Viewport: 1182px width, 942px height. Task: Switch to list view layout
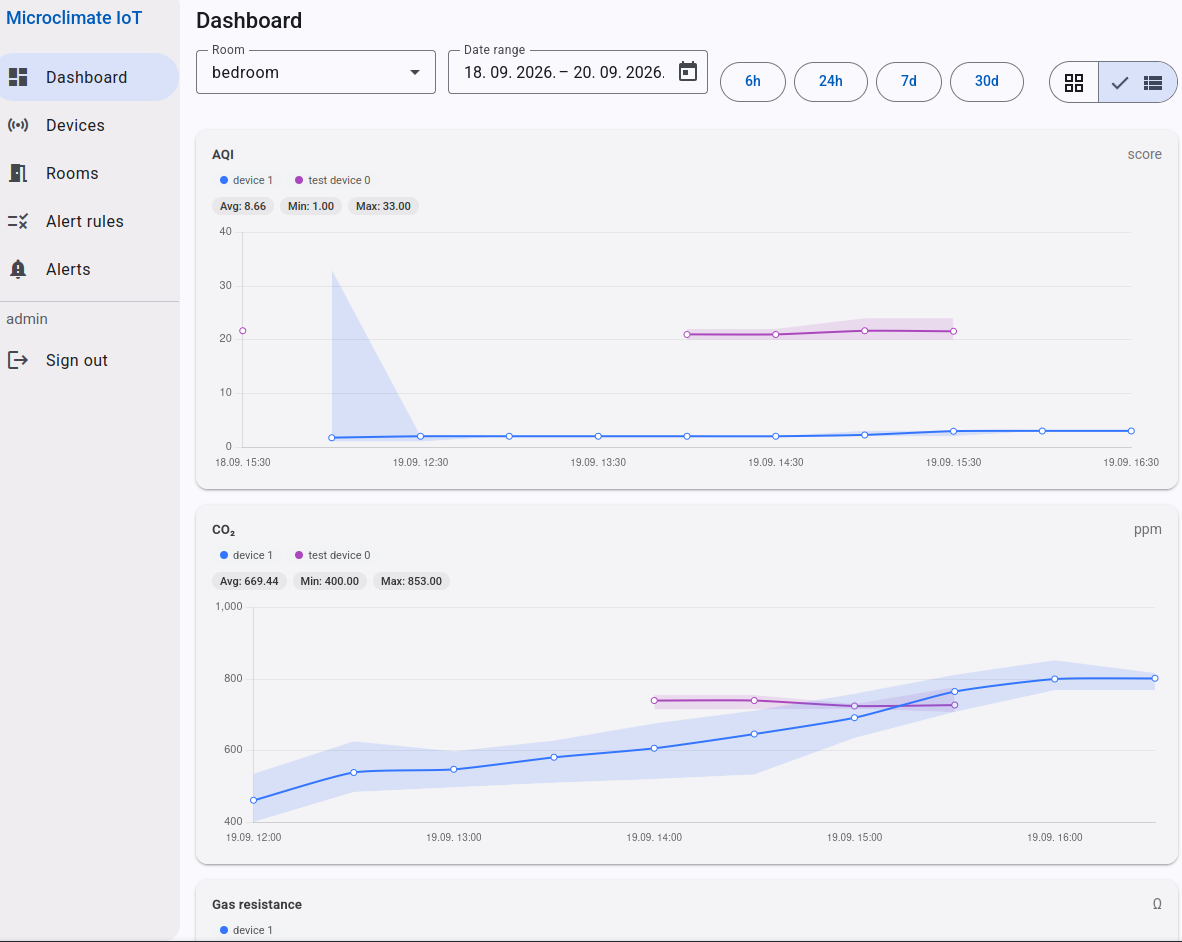coord(1138,82)
